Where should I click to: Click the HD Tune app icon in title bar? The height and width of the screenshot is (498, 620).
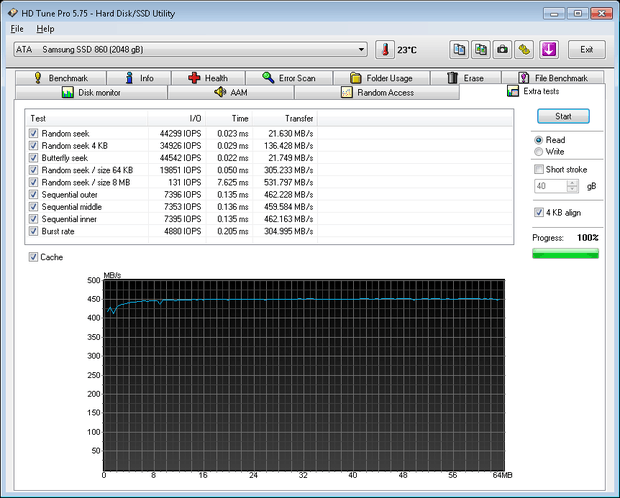pos(13,13)
